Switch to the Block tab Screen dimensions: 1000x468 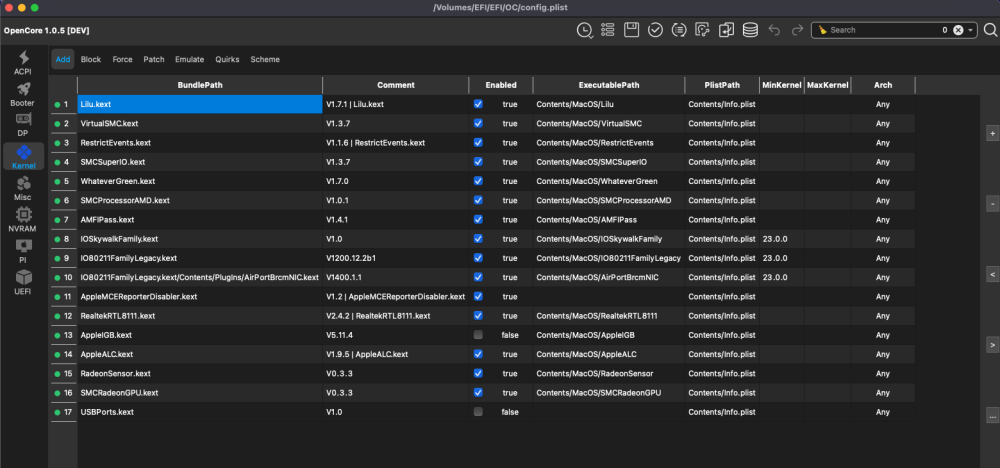tap(91, 59)
